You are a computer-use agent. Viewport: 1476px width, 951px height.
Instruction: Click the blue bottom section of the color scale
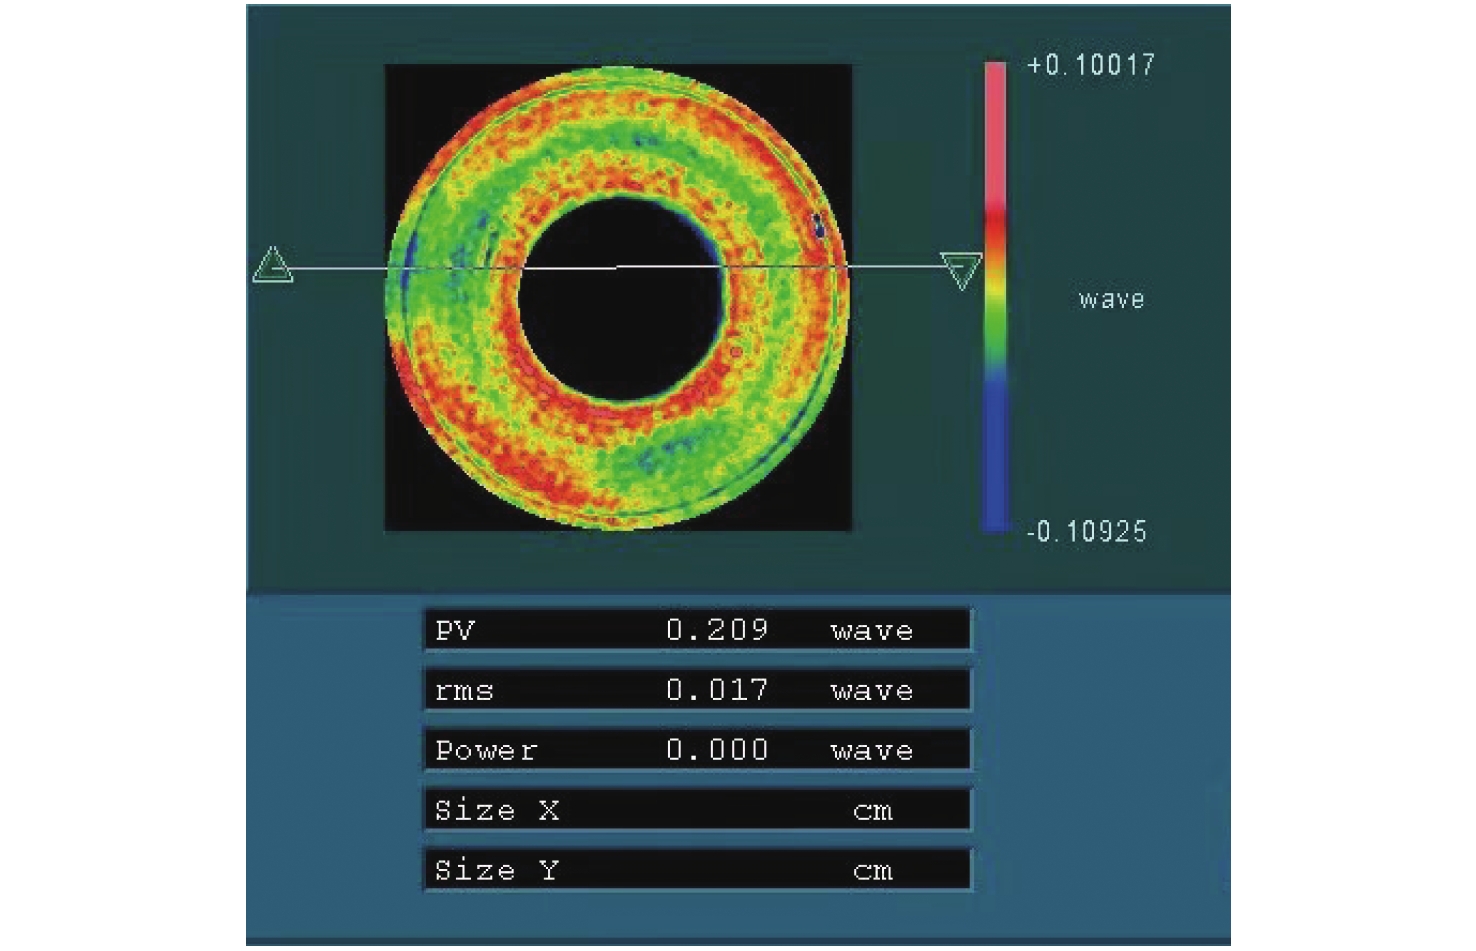995,450
